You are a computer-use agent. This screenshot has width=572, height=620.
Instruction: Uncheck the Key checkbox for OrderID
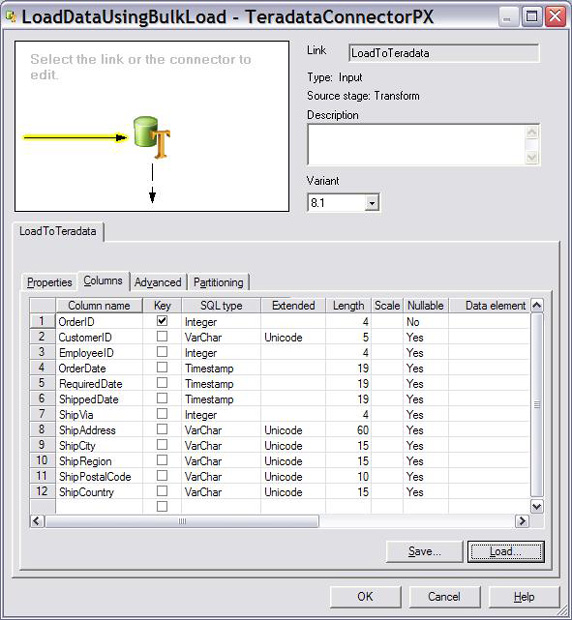click(162, 321)
